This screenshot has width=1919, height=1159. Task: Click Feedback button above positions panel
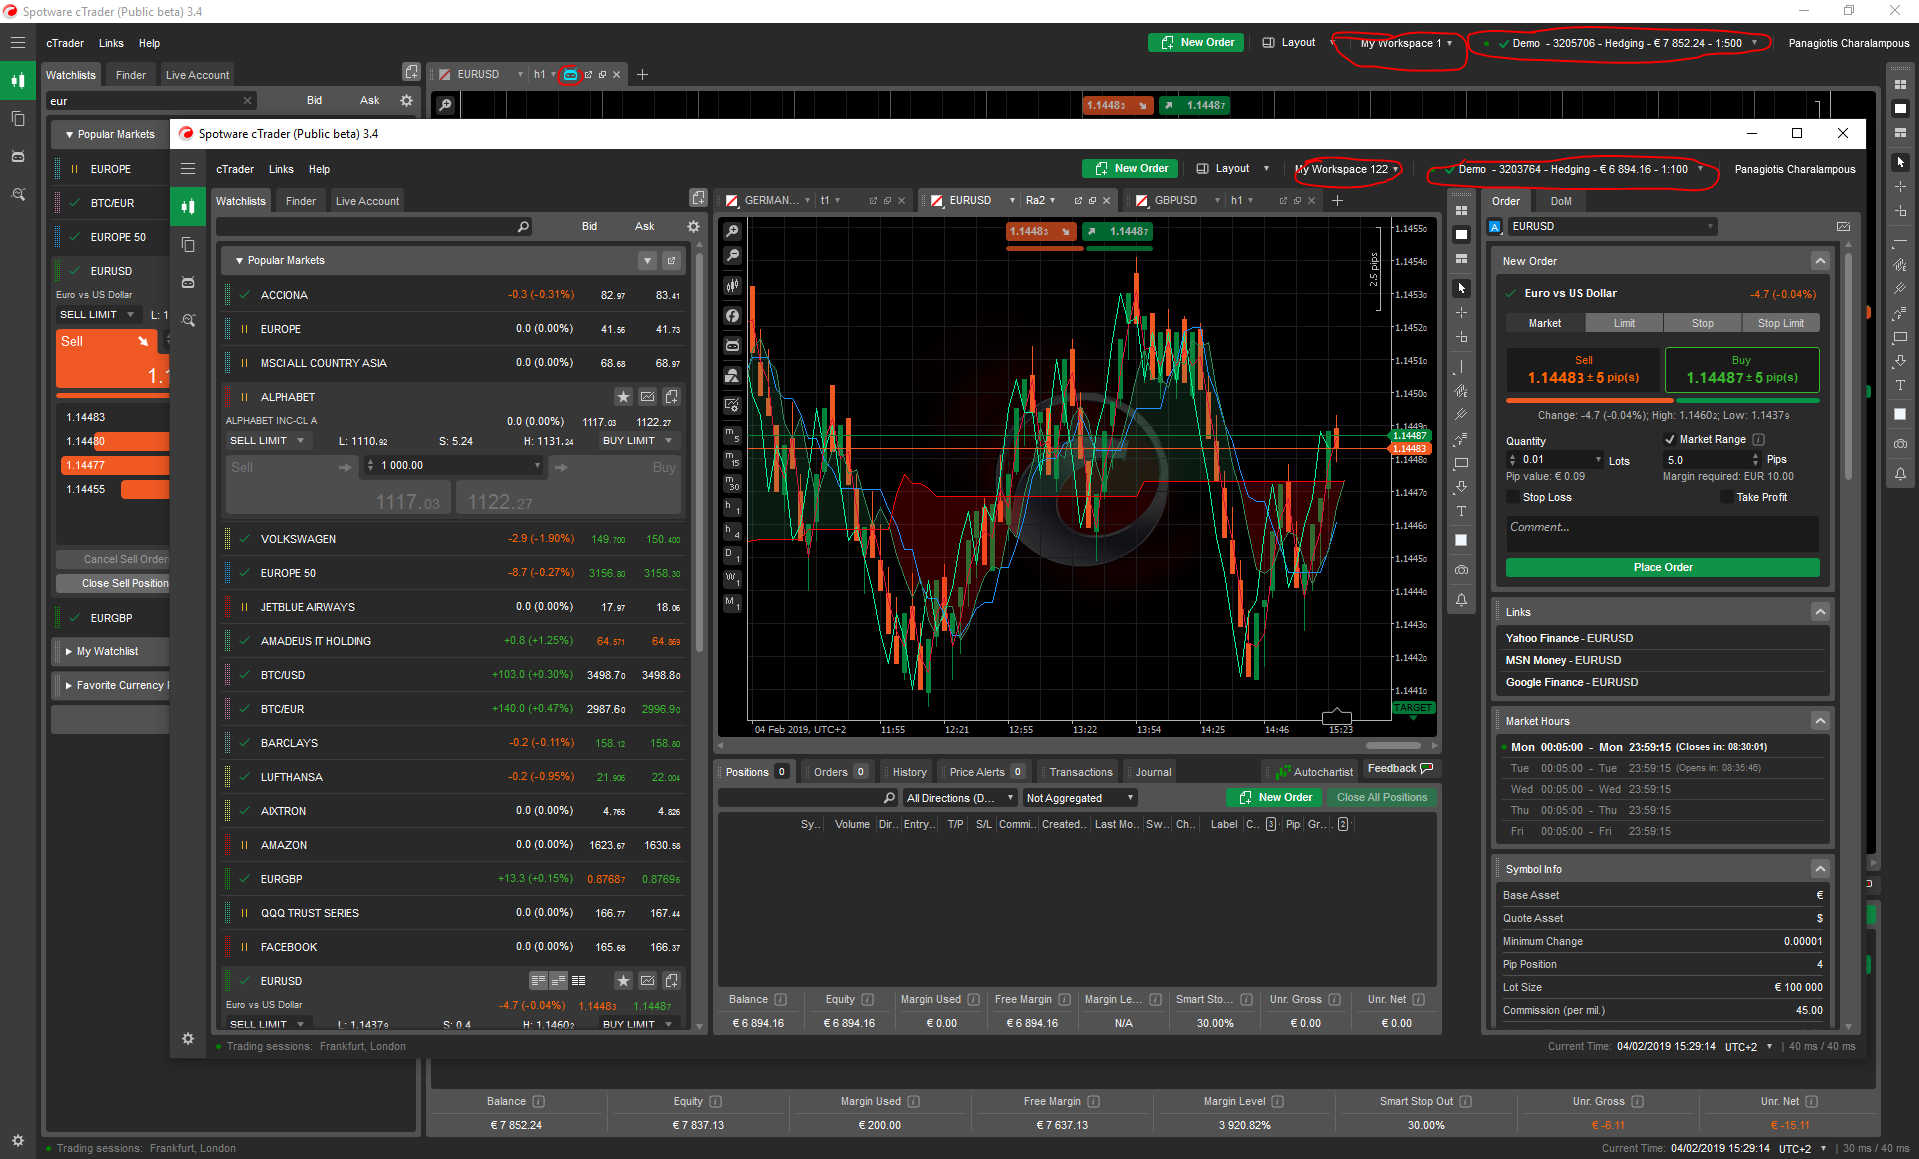point(1400,768)
